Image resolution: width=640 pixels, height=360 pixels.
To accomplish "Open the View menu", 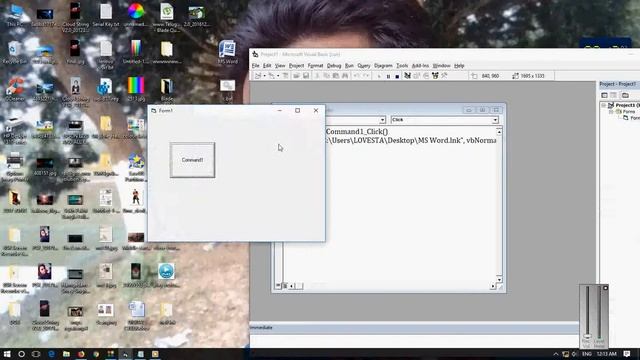I will pos(280,66).
